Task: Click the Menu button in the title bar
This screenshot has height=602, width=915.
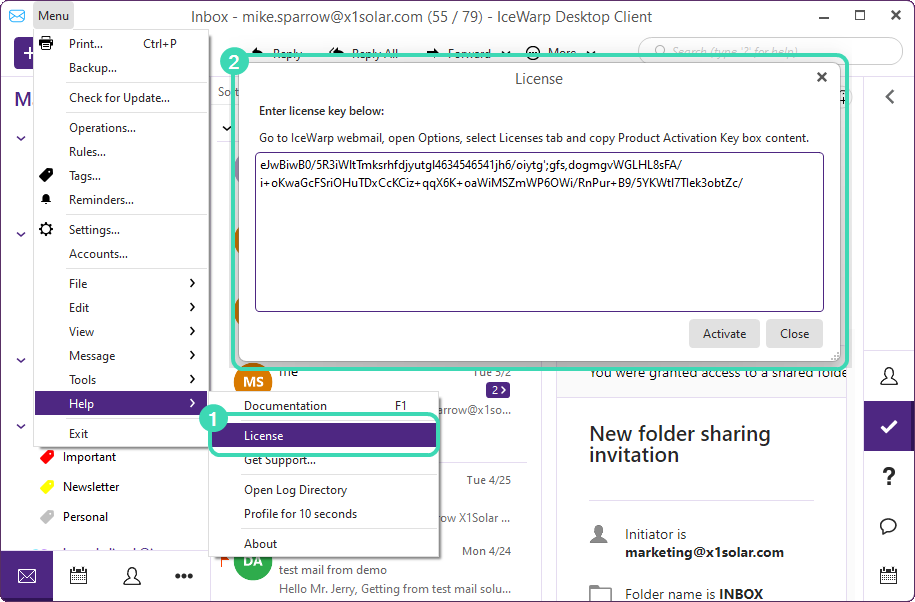Action: click(54, 16)
